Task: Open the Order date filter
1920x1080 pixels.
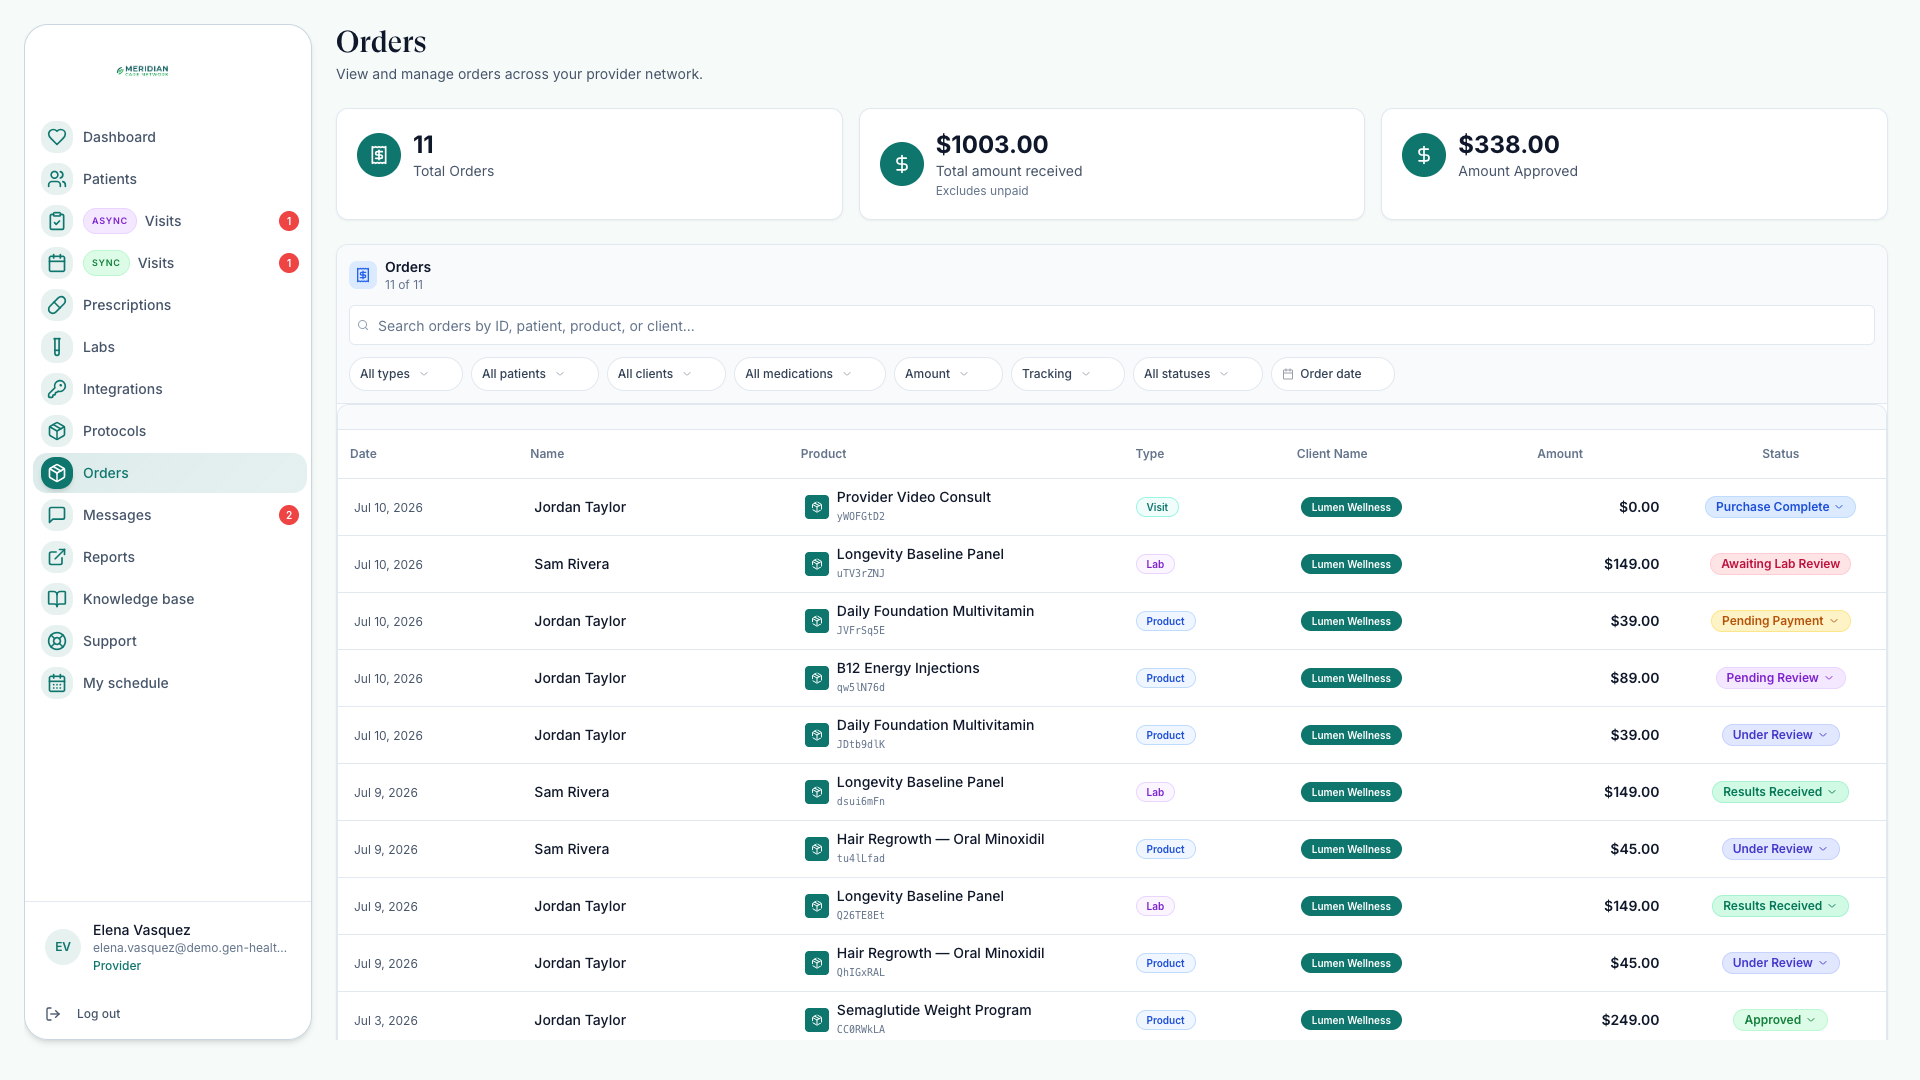Action: click(1332, 374)
